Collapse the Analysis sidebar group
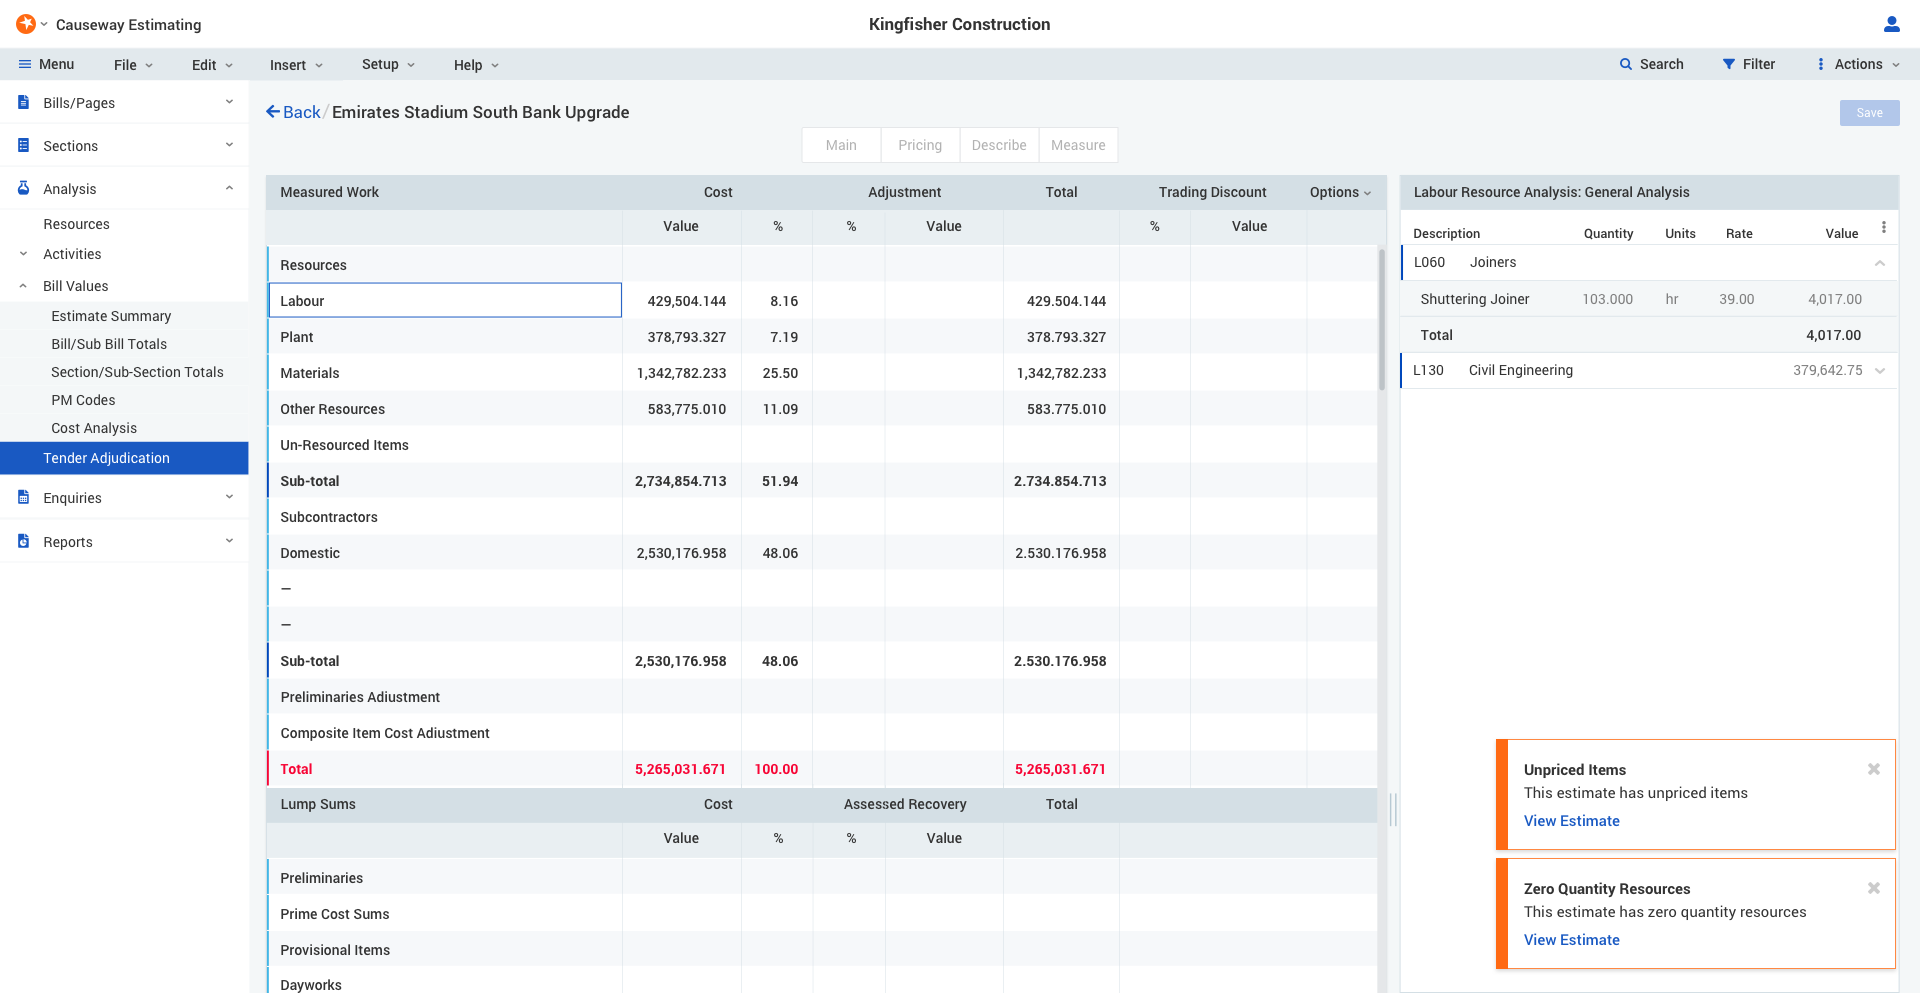The height and width of the screenshot is (993, 1920). (229, 188)
